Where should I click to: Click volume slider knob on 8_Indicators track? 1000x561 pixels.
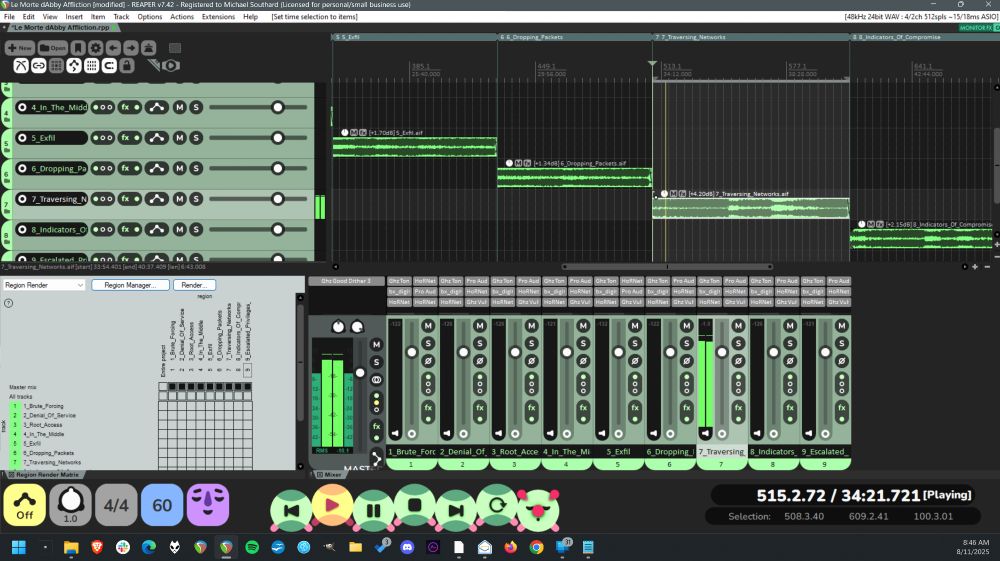tap(277, 230)
